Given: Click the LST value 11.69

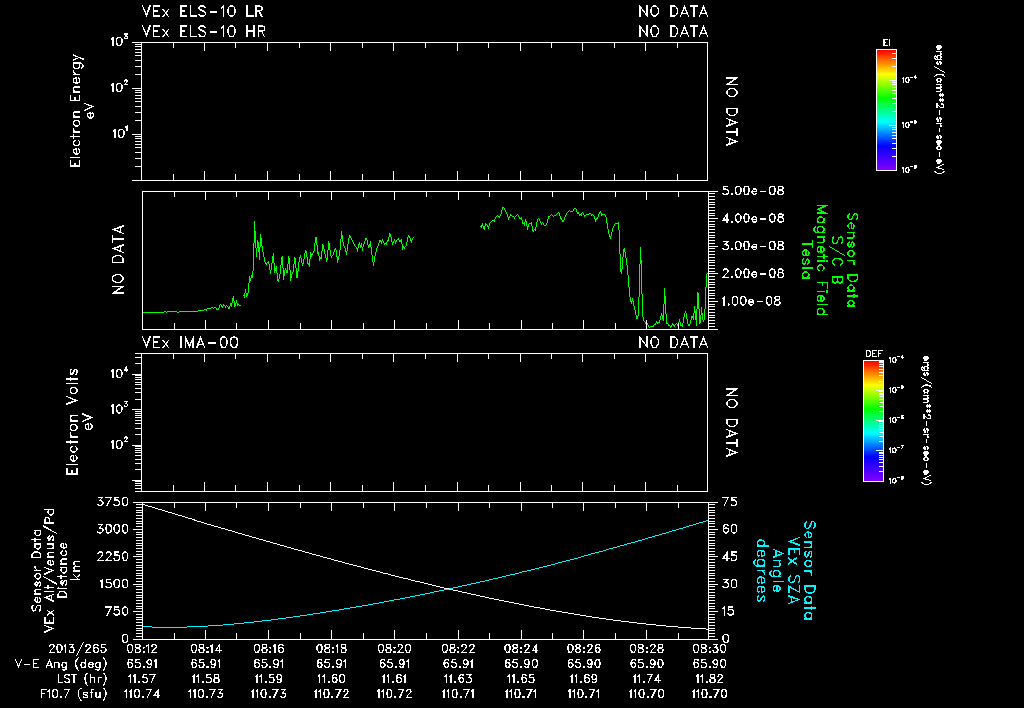Looking at the screenshot, I should [x=584, y=679].
